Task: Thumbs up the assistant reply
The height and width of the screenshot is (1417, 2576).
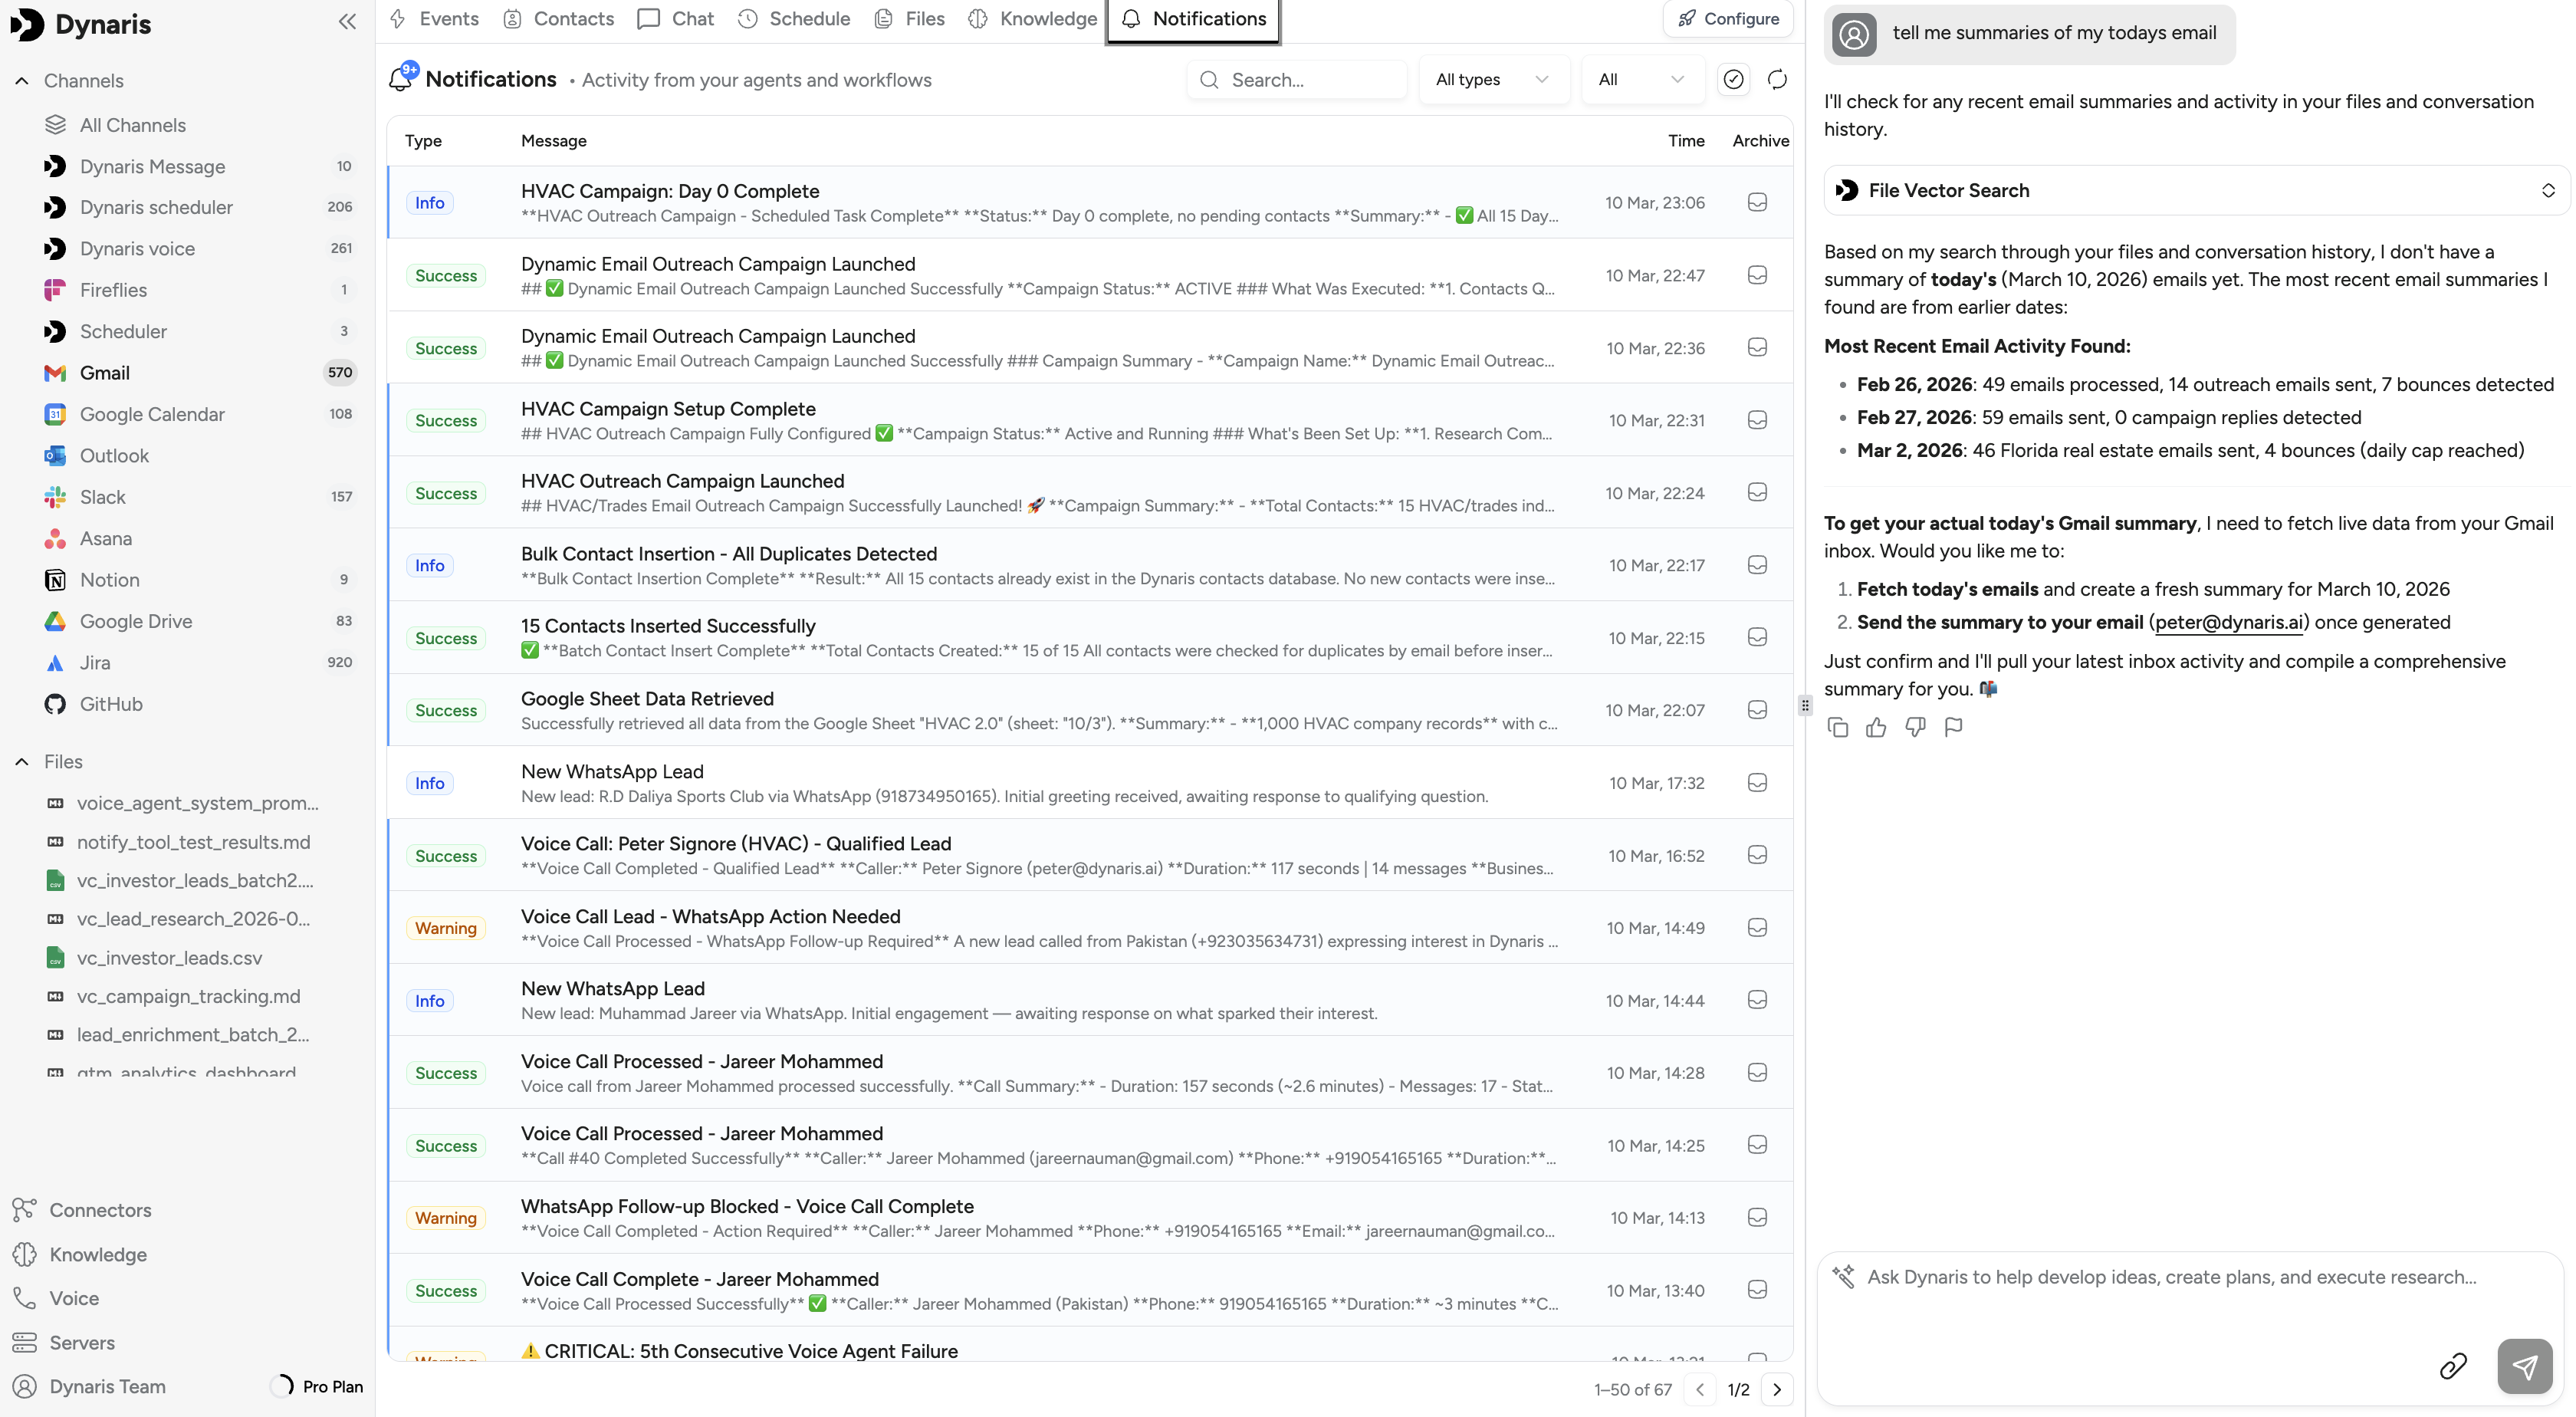Action: (1876, 727)
